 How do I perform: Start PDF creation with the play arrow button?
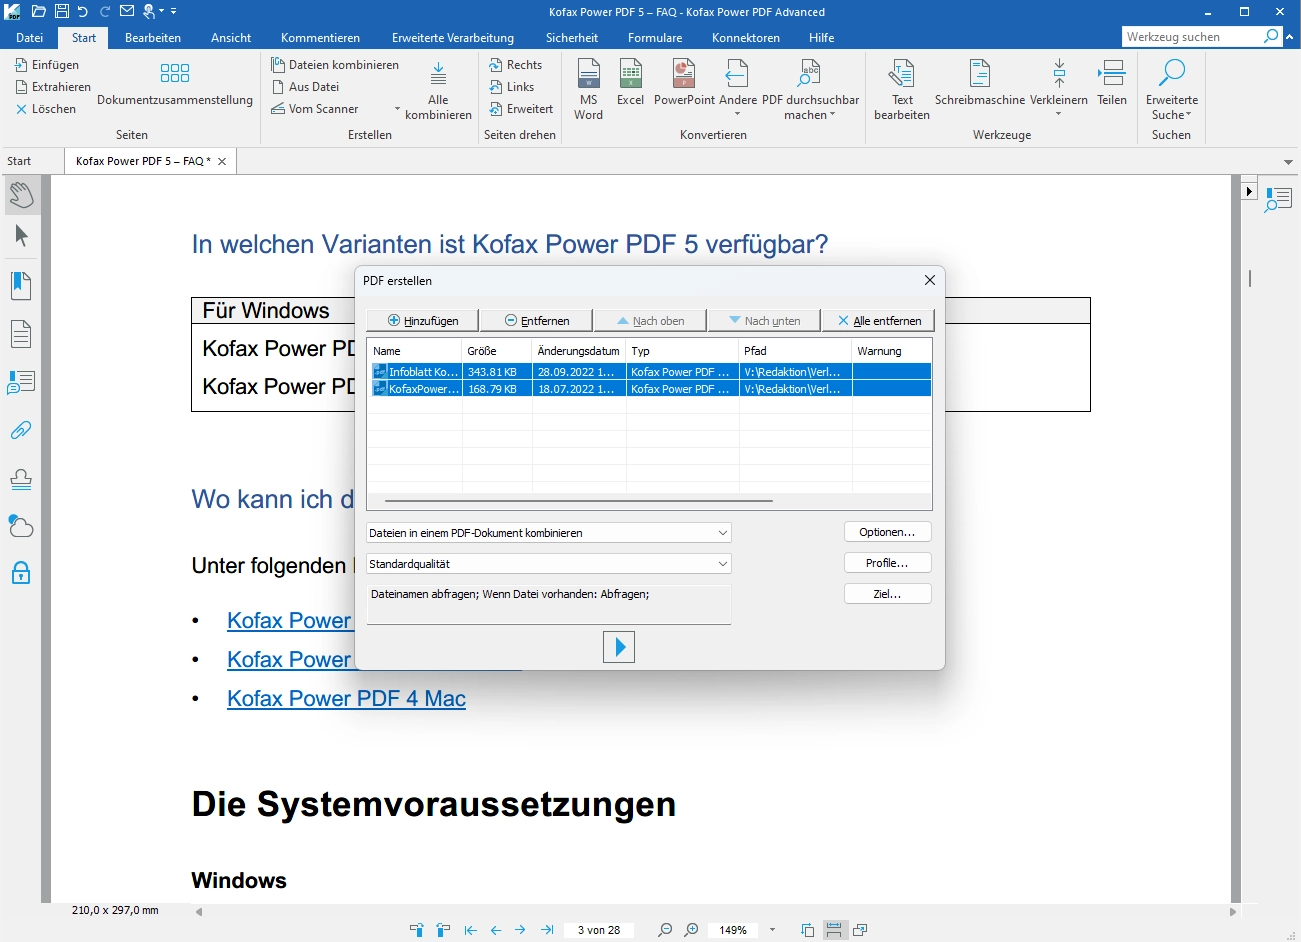click(x=619, y=647)
